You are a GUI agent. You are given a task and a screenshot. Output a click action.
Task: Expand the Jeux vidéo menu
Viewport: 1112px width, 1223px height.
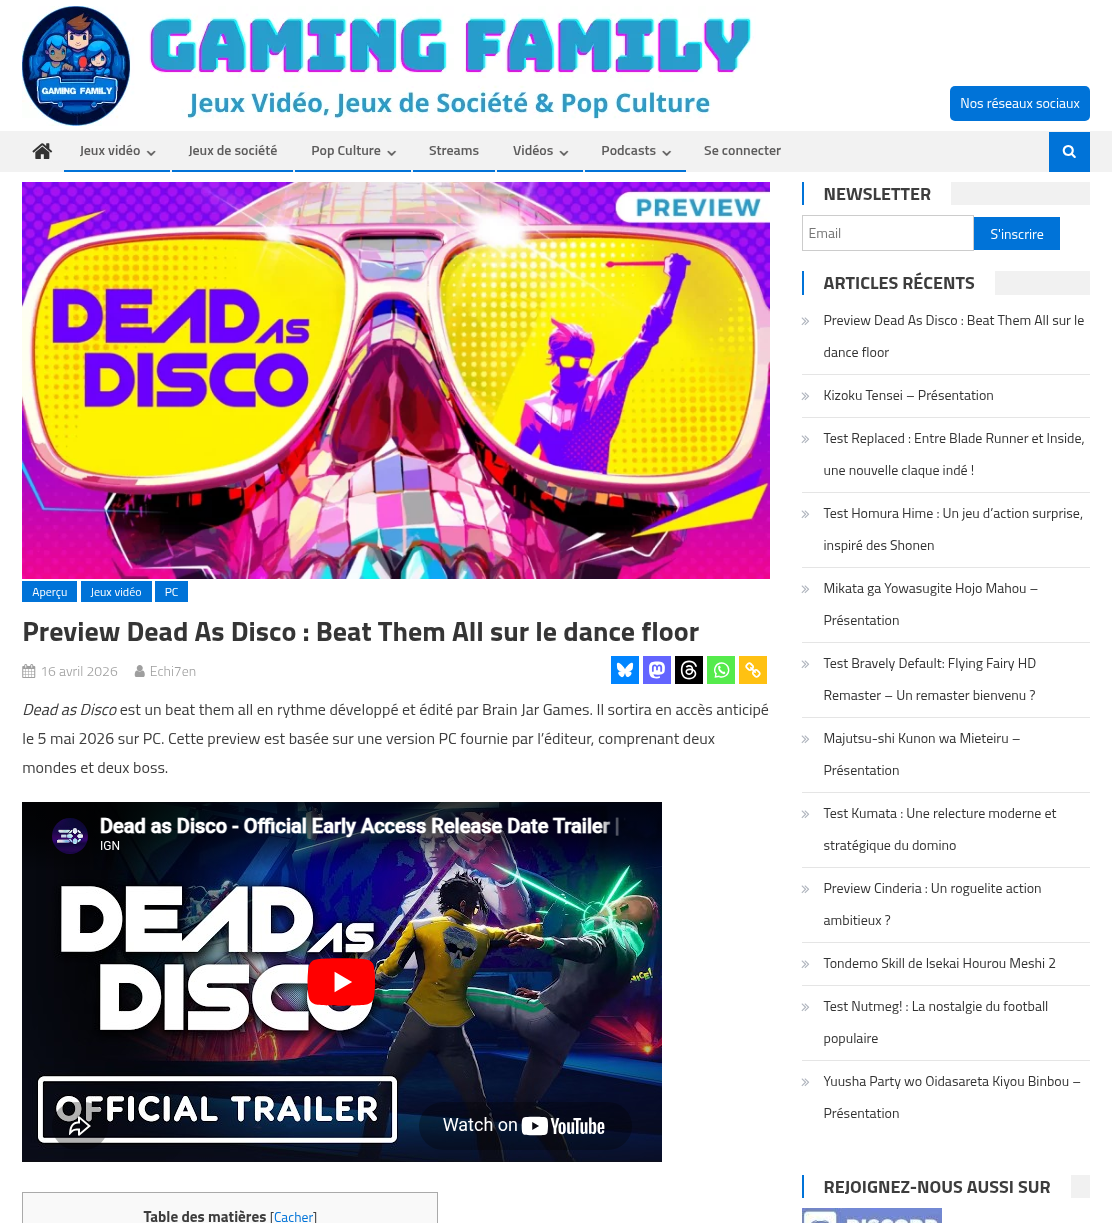point(117,151)
